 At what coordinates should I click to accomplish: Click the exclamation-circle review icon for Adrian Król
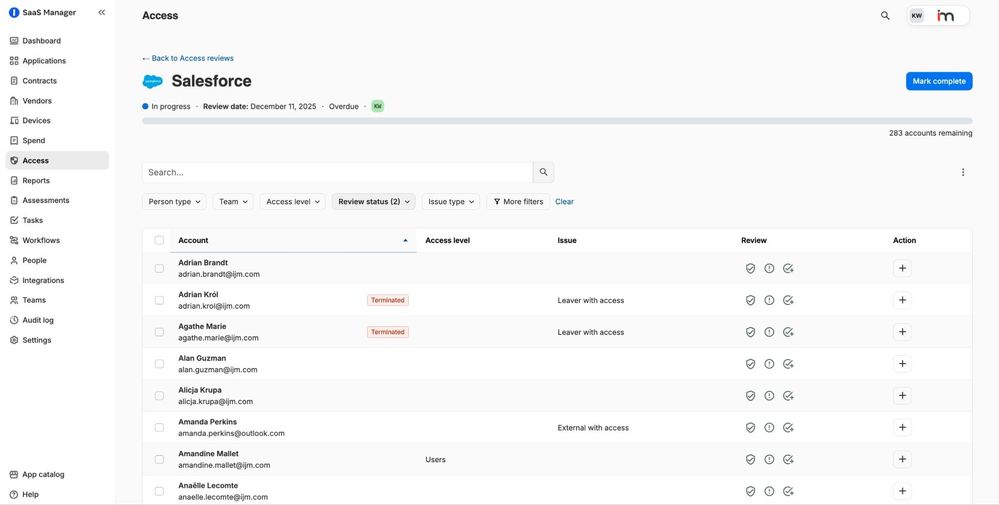click(769, 300)
